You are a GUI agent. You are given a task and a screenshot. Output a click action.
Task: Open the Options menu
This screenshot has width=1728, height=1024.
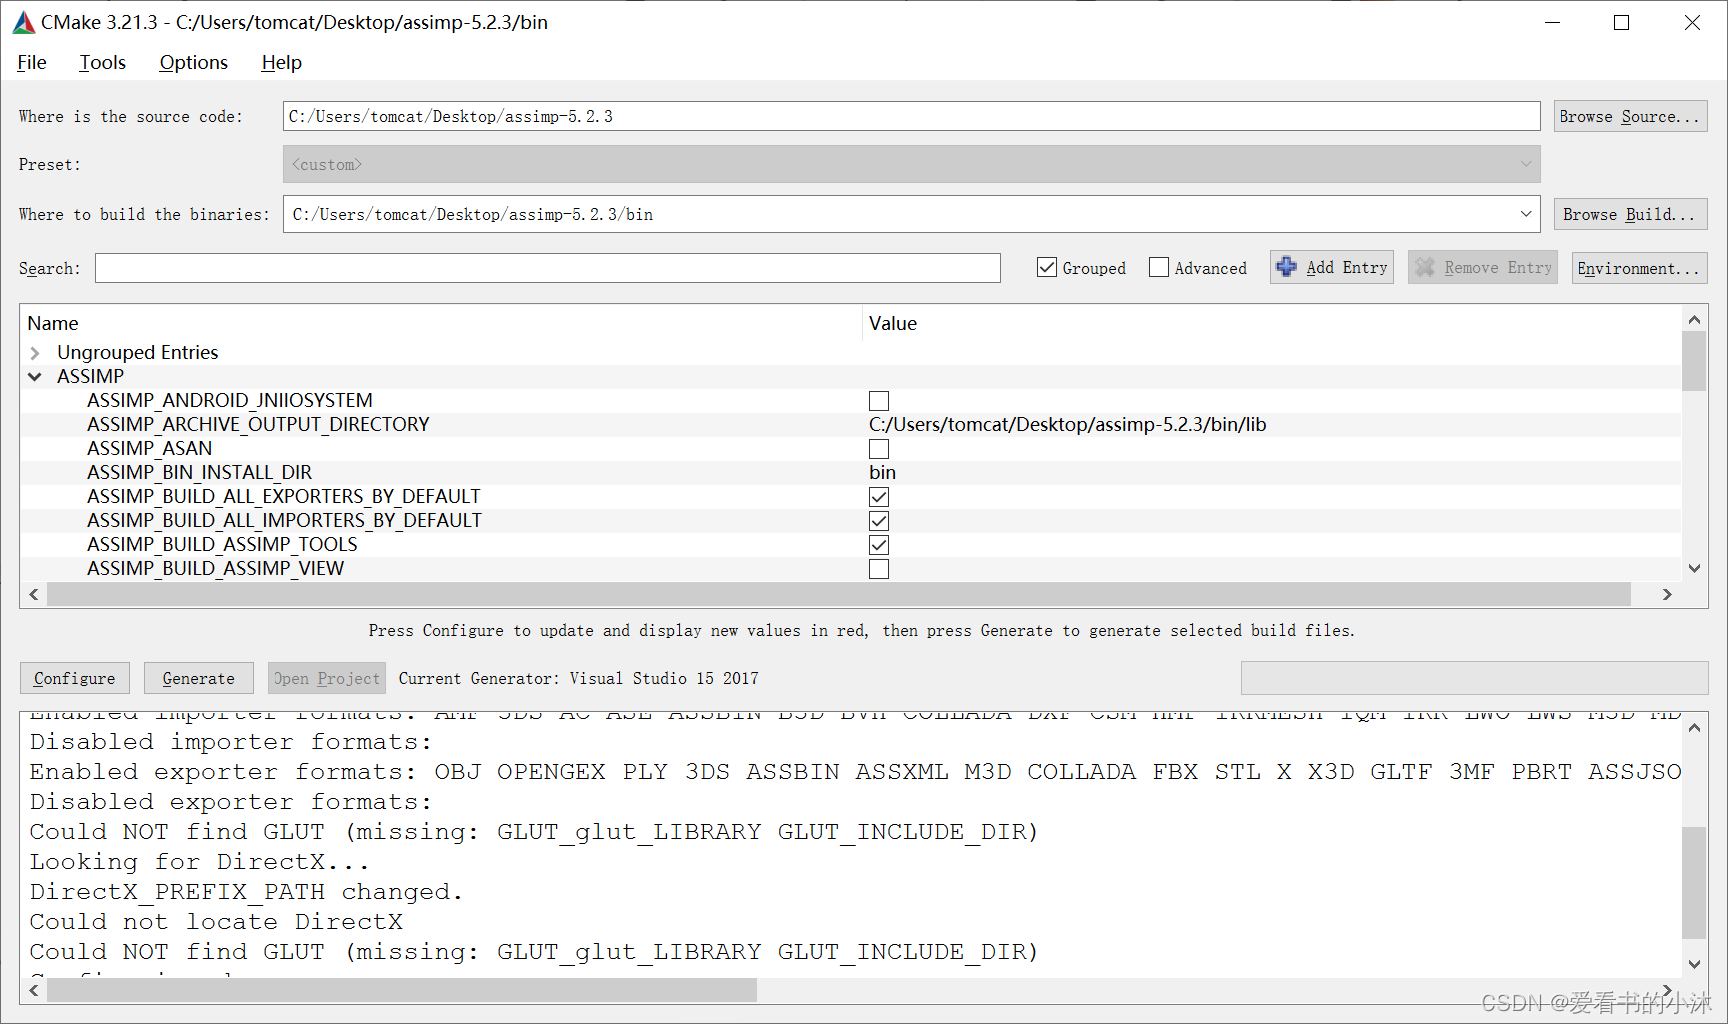pos(193,62)
